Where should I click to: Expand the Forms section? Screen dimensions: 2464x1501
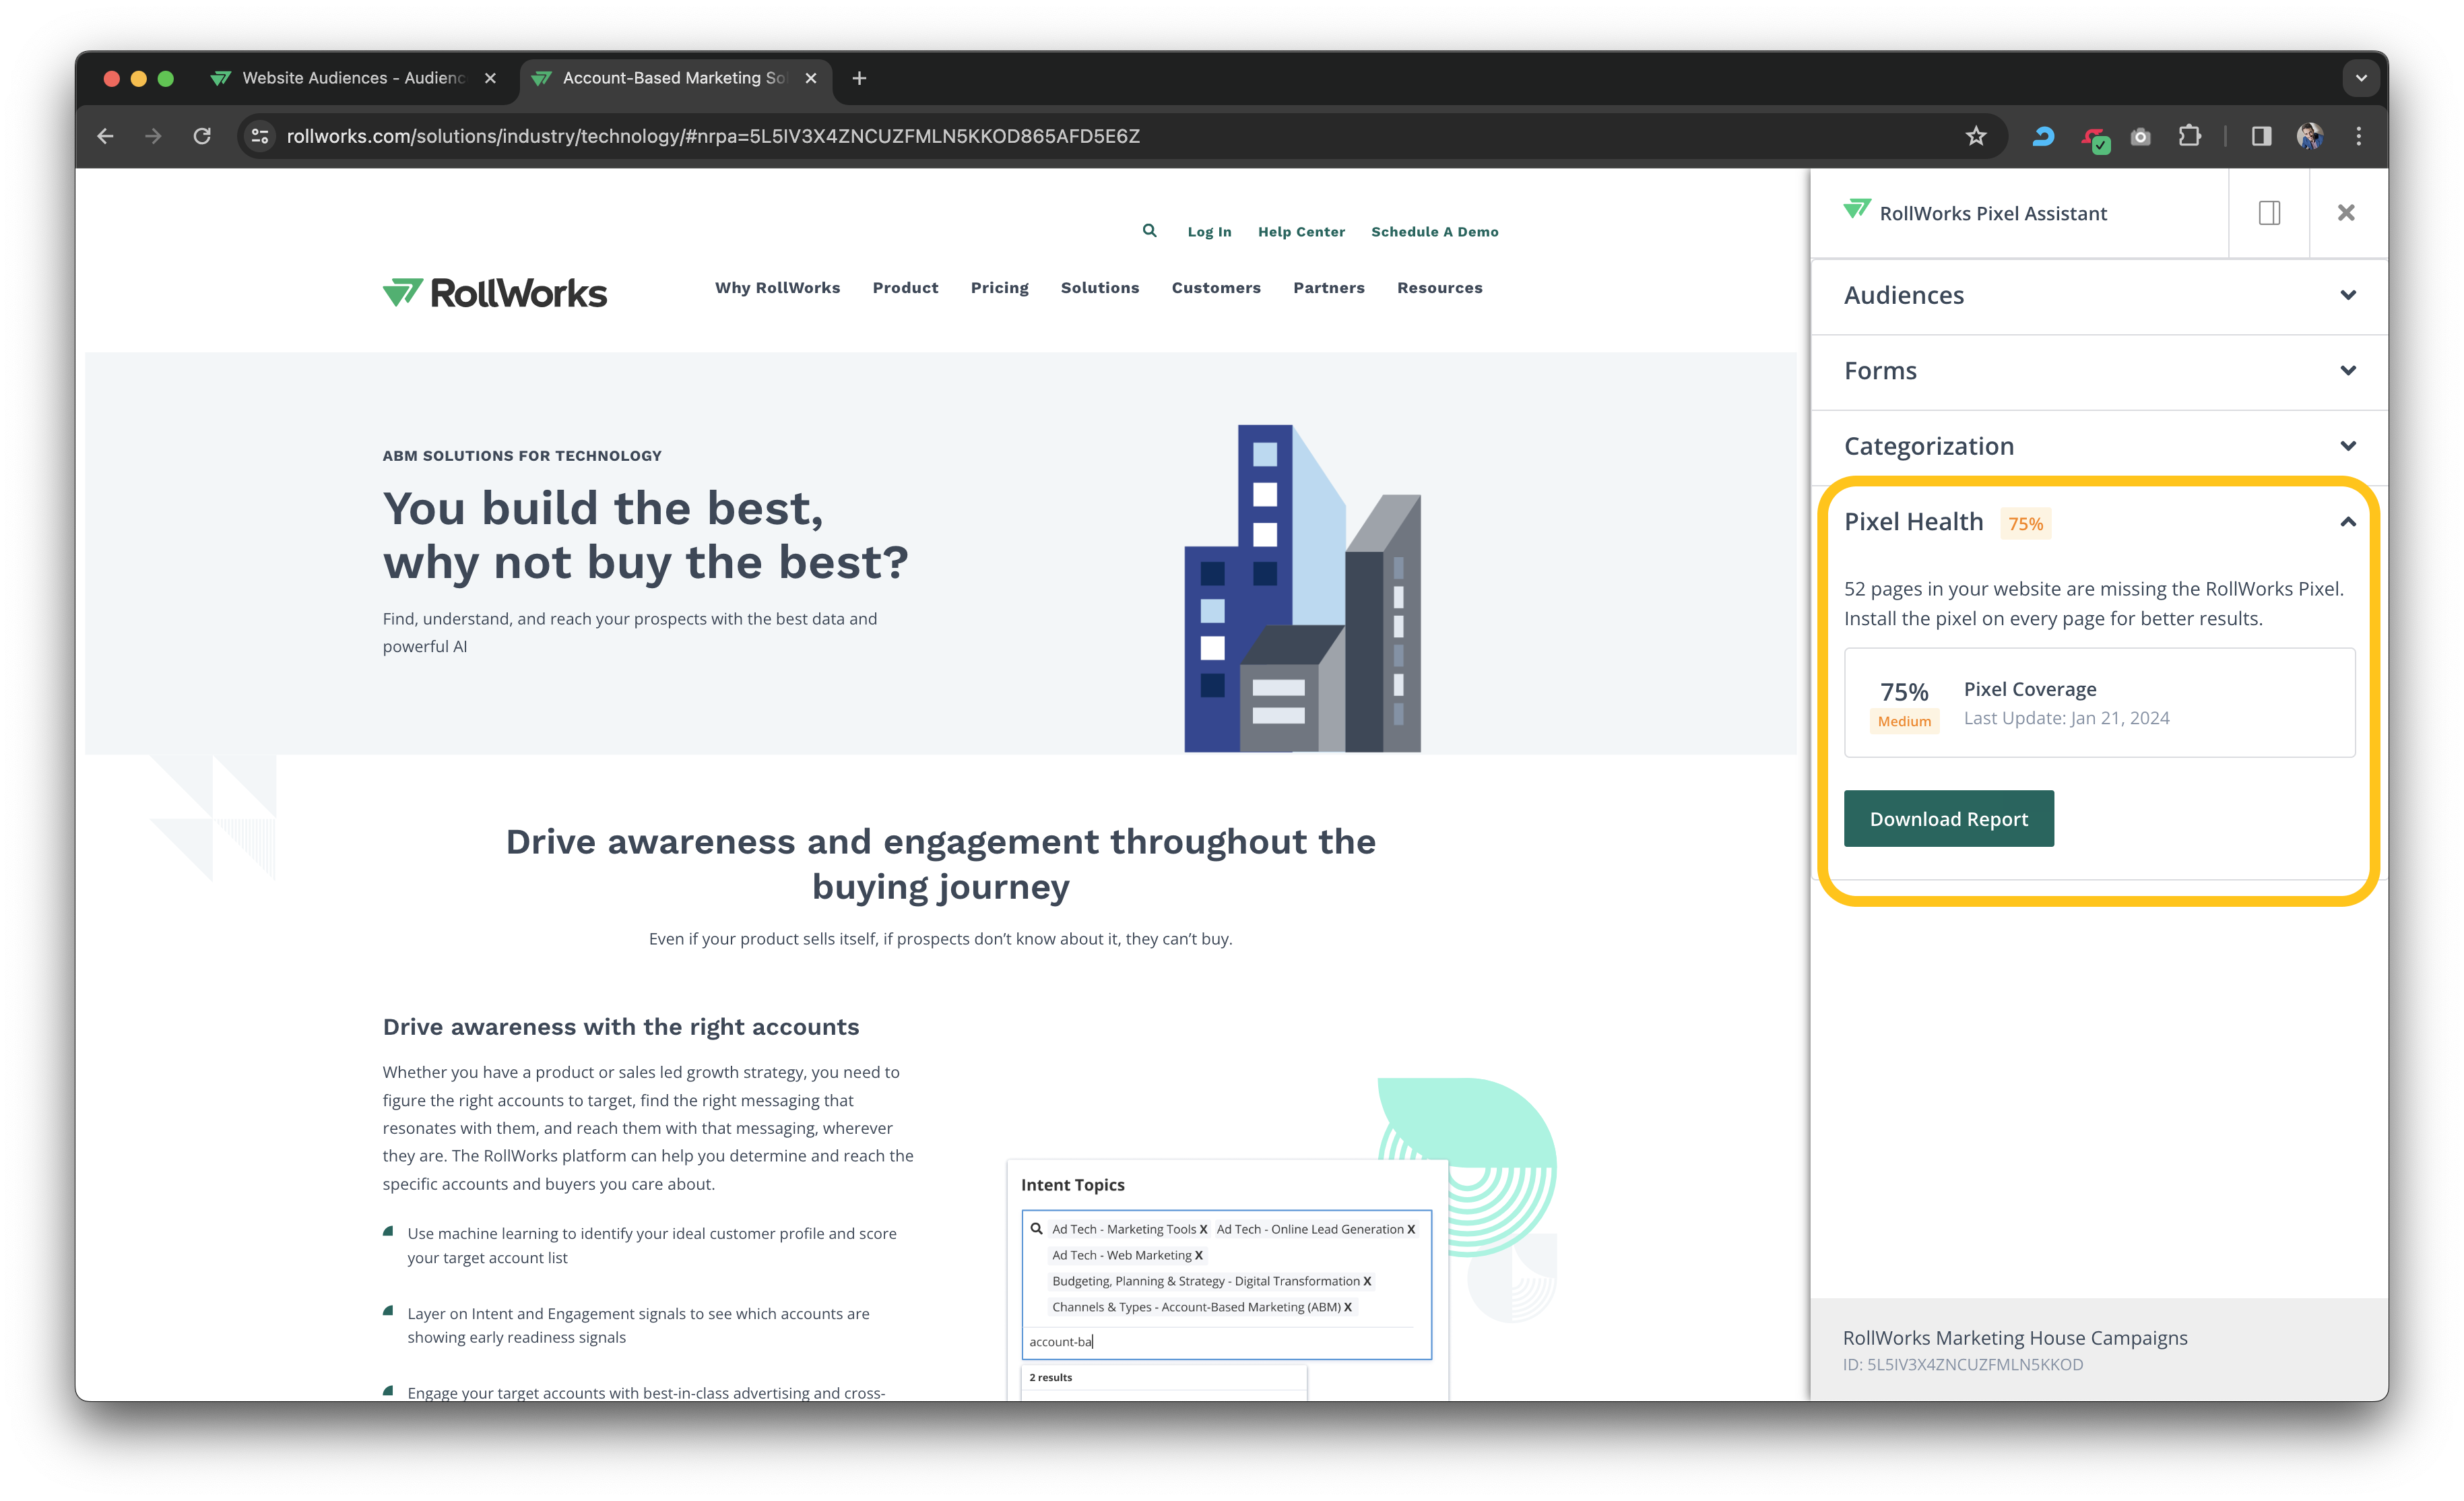click(x=2100, y=371)
